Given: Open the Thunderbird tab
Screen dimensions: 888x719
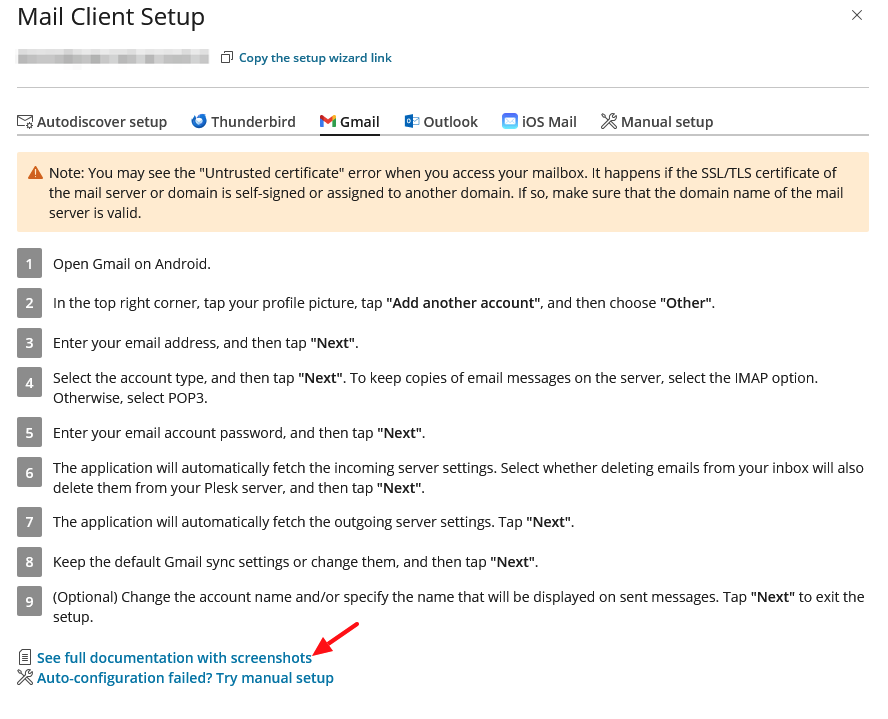Looking at the screenshot, I should coord(244,122).
